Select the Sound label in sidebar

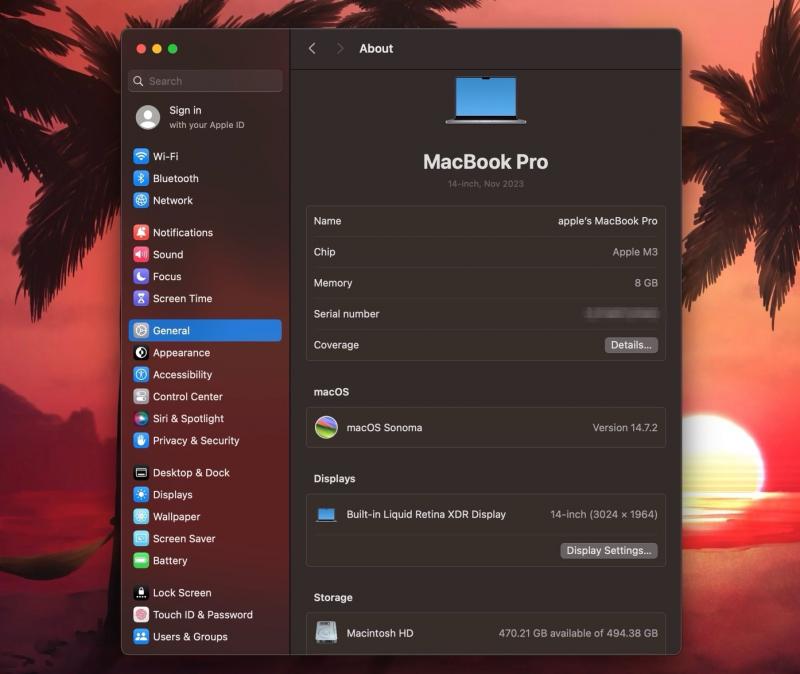168,254
